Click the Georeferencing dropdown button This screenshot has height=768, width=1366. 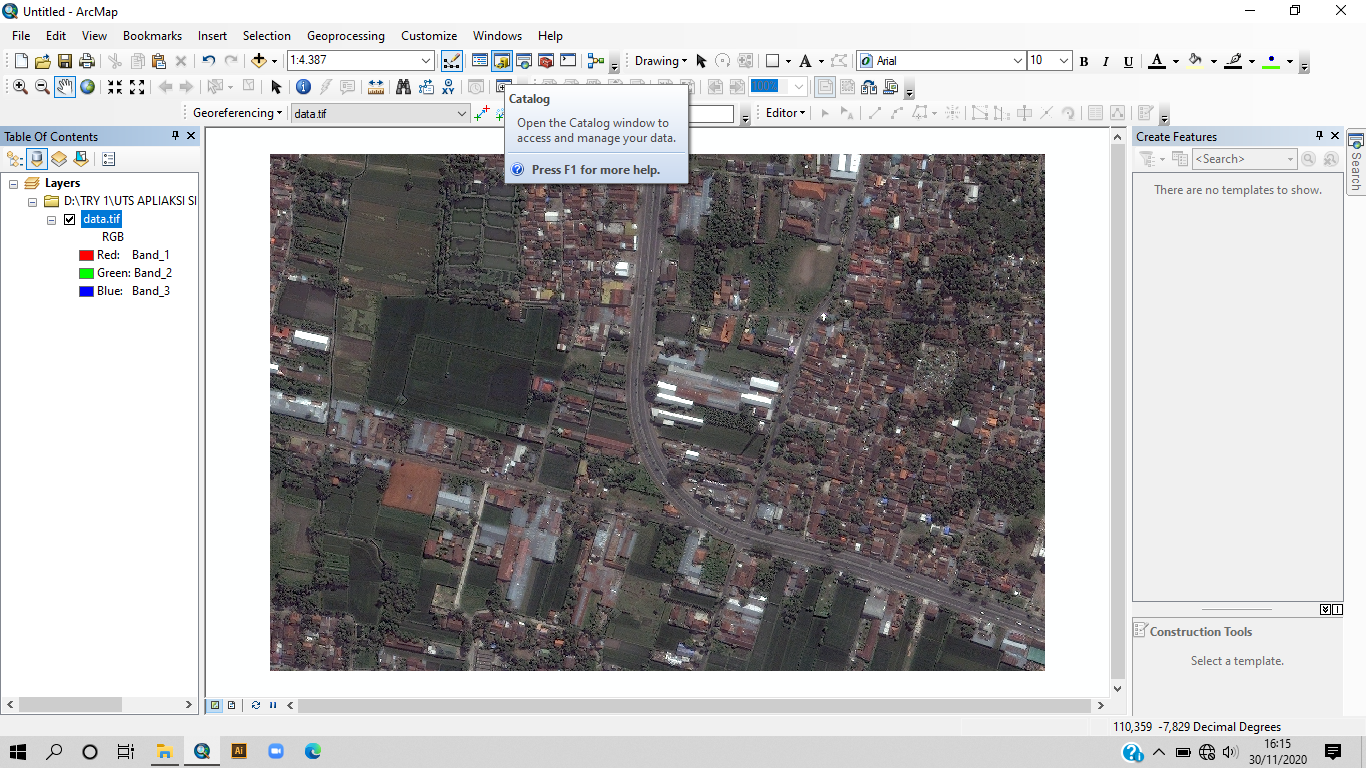[238, 113]
